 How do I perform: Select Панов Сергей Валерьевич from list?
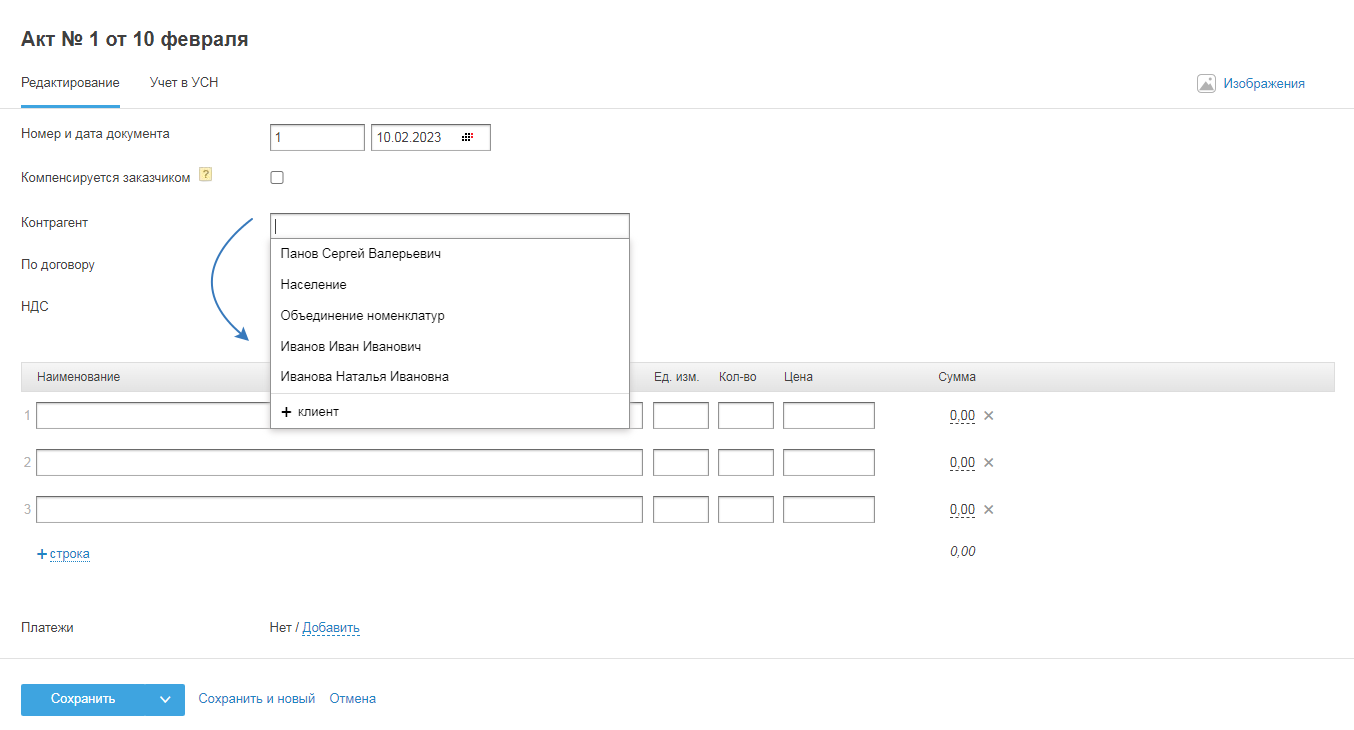pyautogui.click(x=361, y=254)
